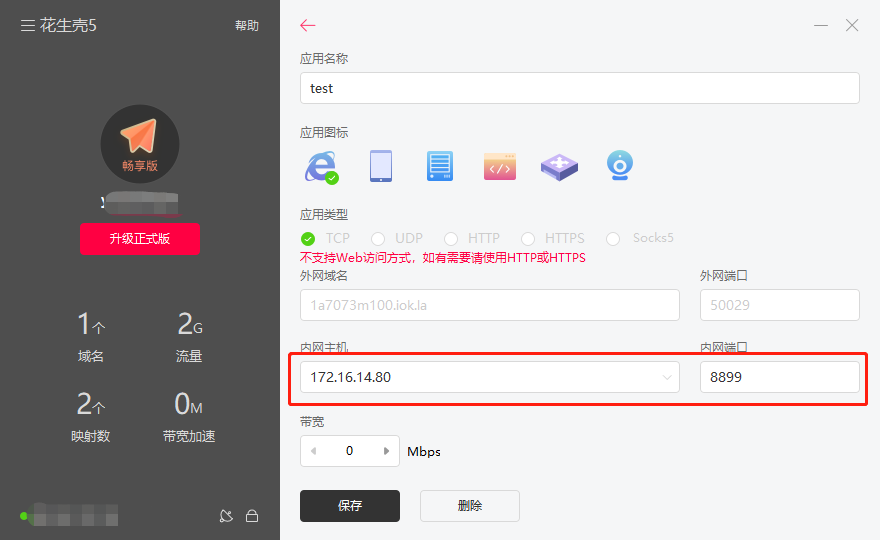Select the code window app icon
The width and height of the screenshot is (880, 540).
500,166
